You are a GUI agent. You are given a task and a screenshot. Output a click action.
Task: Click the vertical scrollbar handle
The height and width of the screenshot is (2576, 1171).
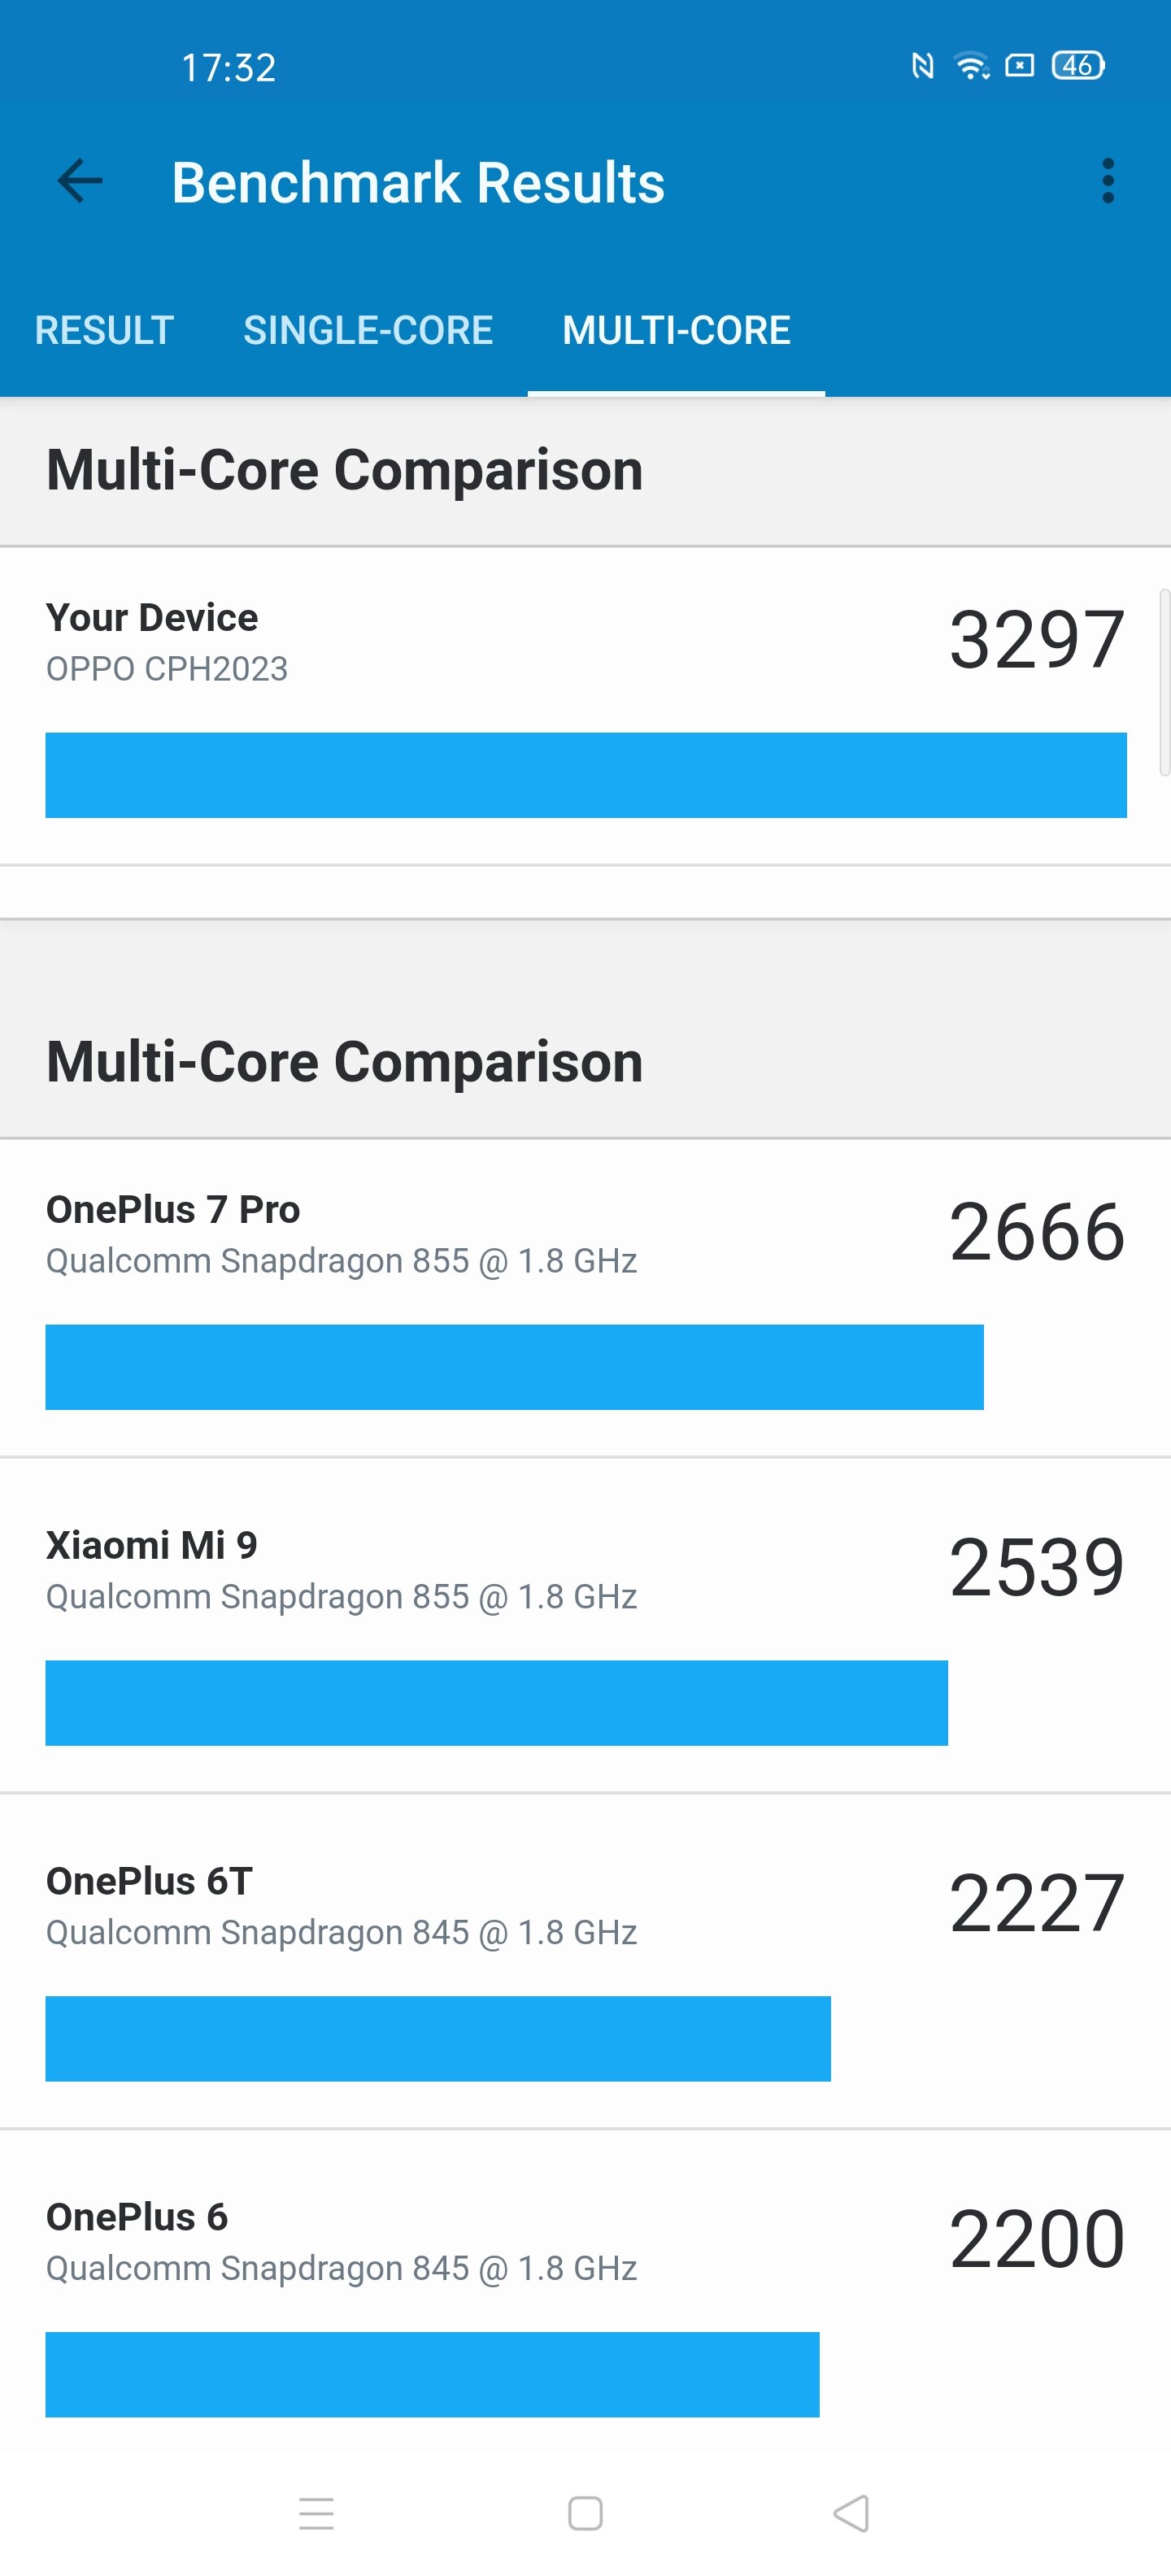point(1164,683)
